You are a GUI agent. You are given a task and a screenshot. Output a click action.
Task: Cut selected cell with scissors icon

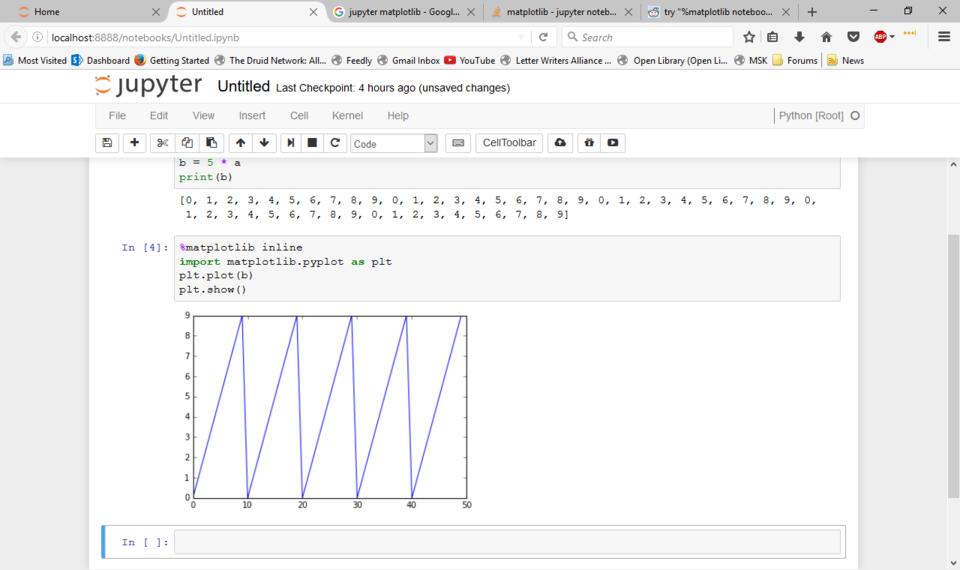(163, 143)
